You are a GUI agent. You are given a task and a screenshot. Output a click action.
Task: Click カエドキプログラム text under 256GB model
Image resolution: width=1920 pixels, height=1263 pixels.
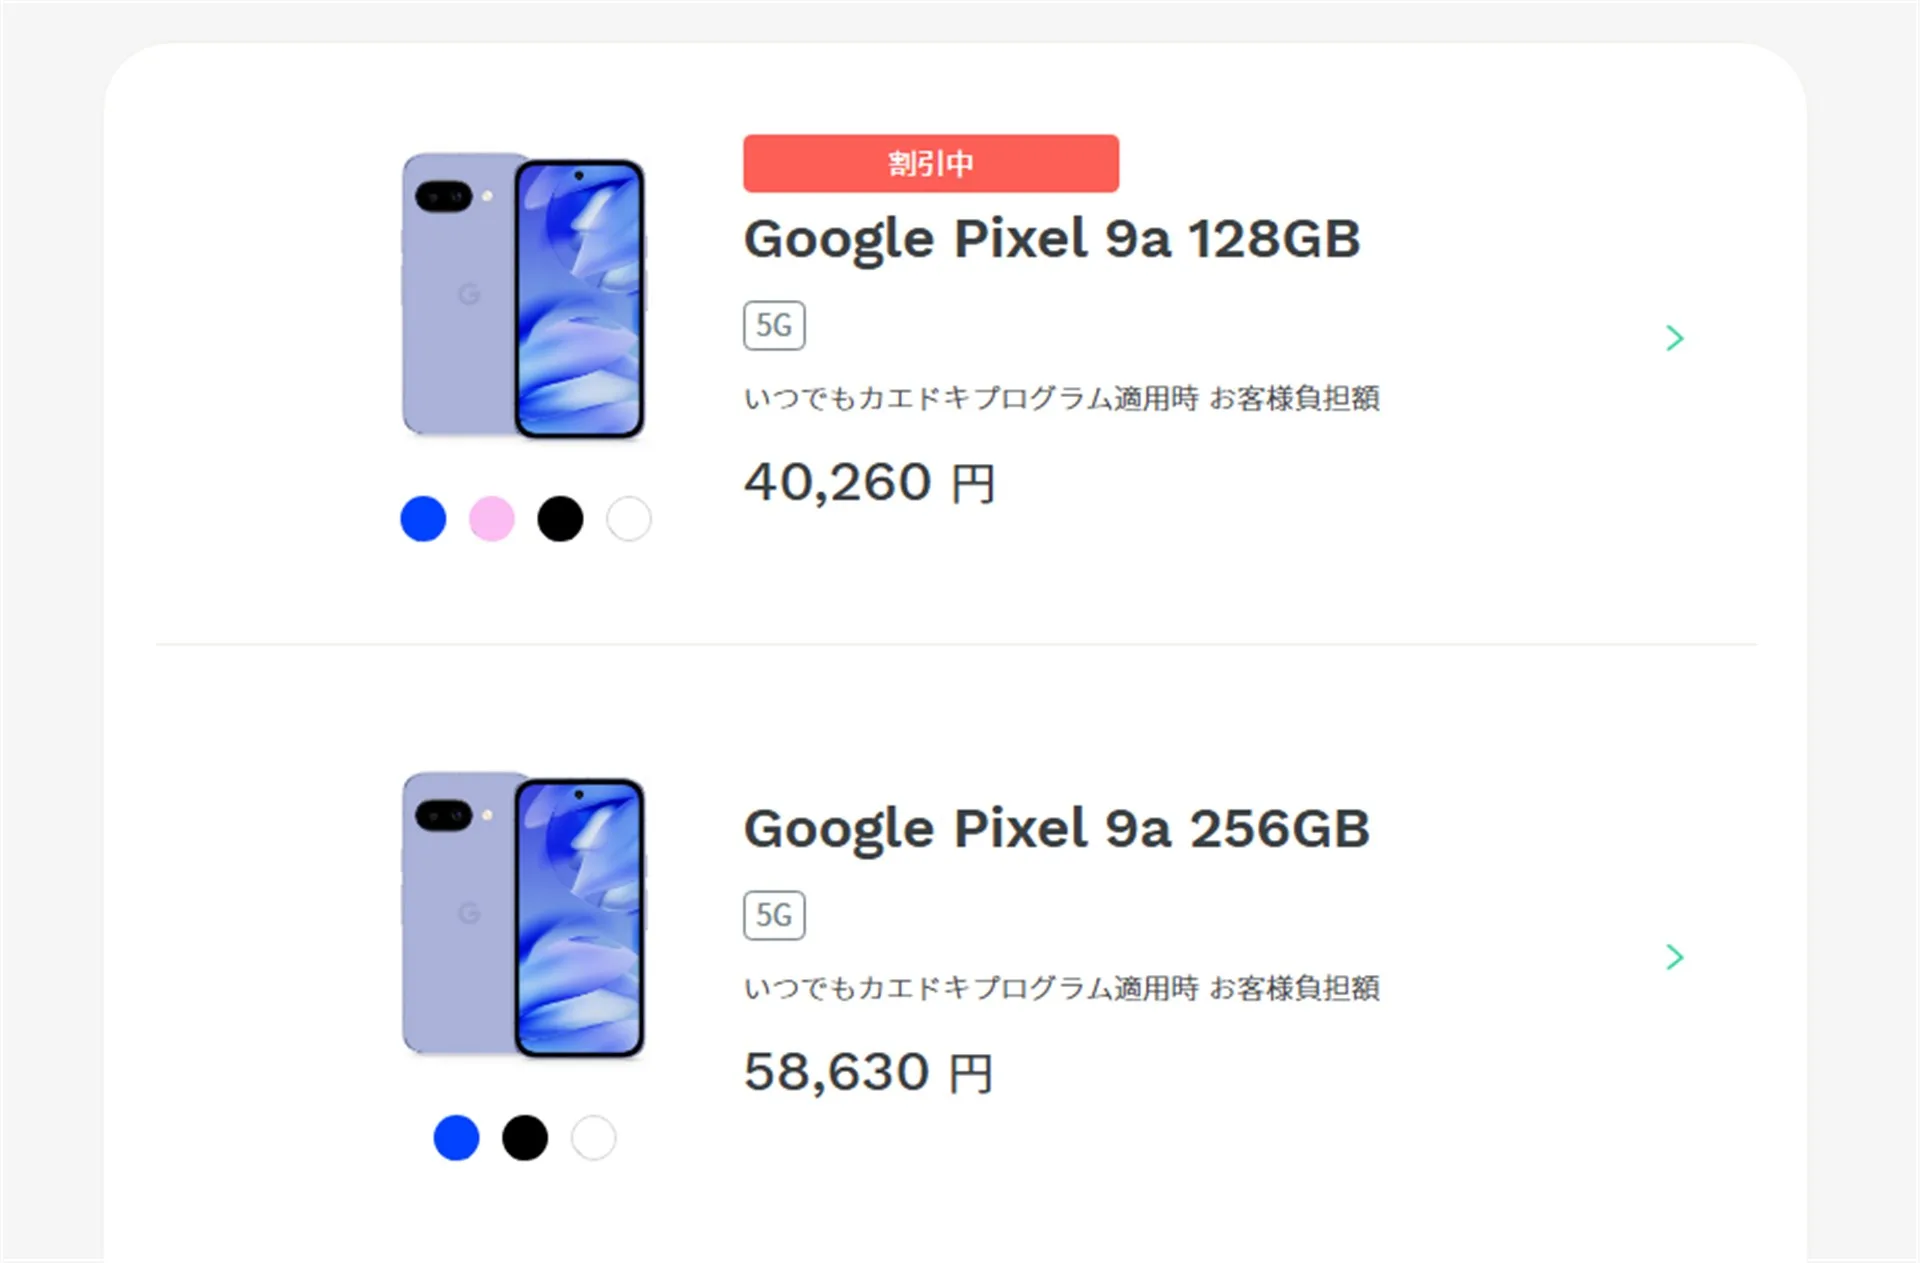tap(985, 988)
